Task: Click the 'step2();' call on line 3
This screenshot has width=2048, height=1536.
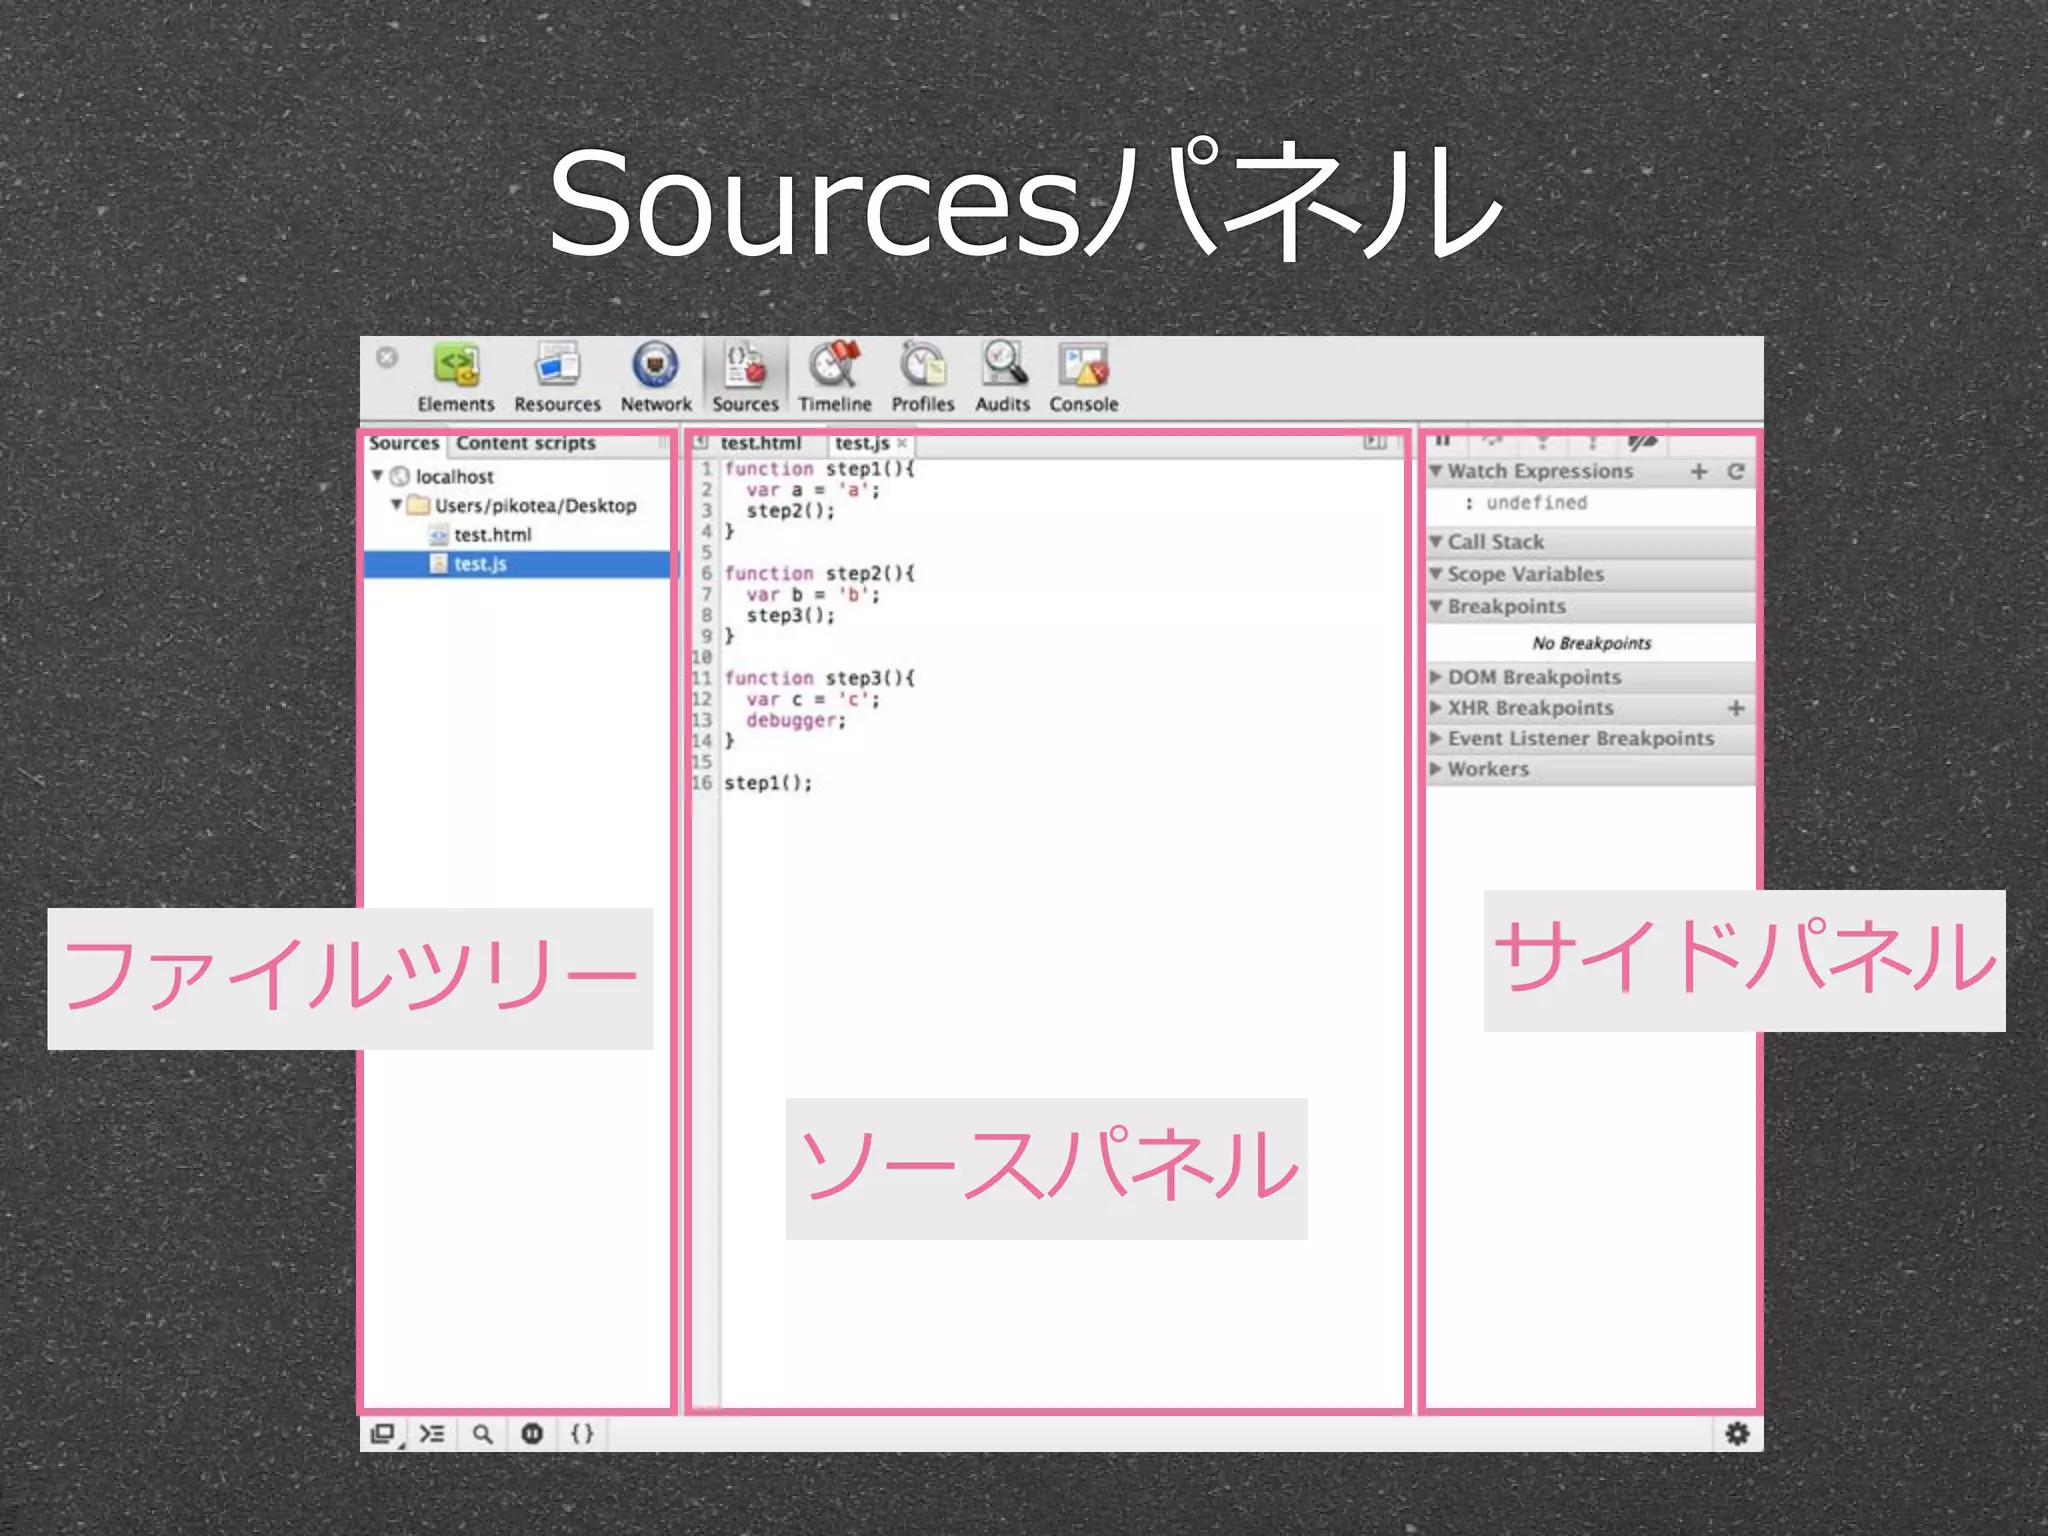Action: click(x=790, y=511)
